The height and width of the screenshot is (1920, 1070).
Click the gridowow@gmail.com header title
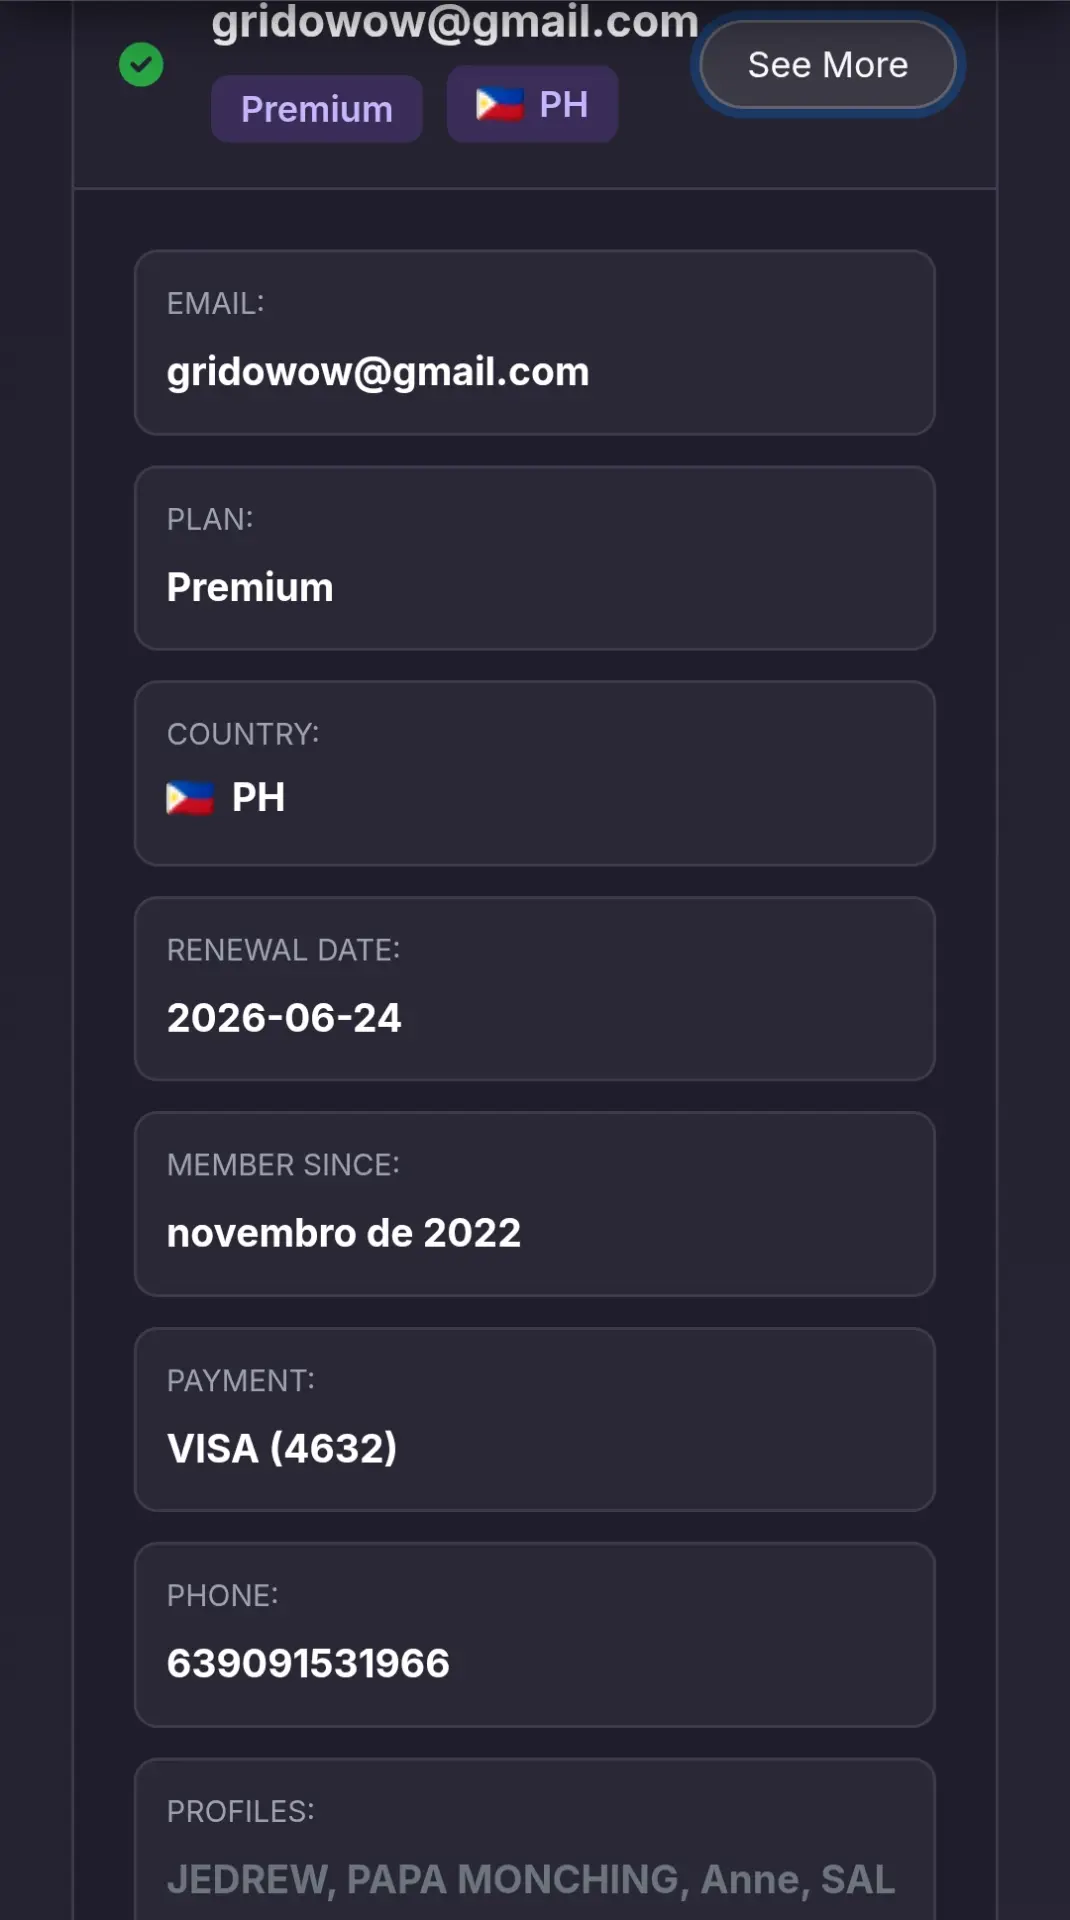pyautogui.click(x=455, y=22)
